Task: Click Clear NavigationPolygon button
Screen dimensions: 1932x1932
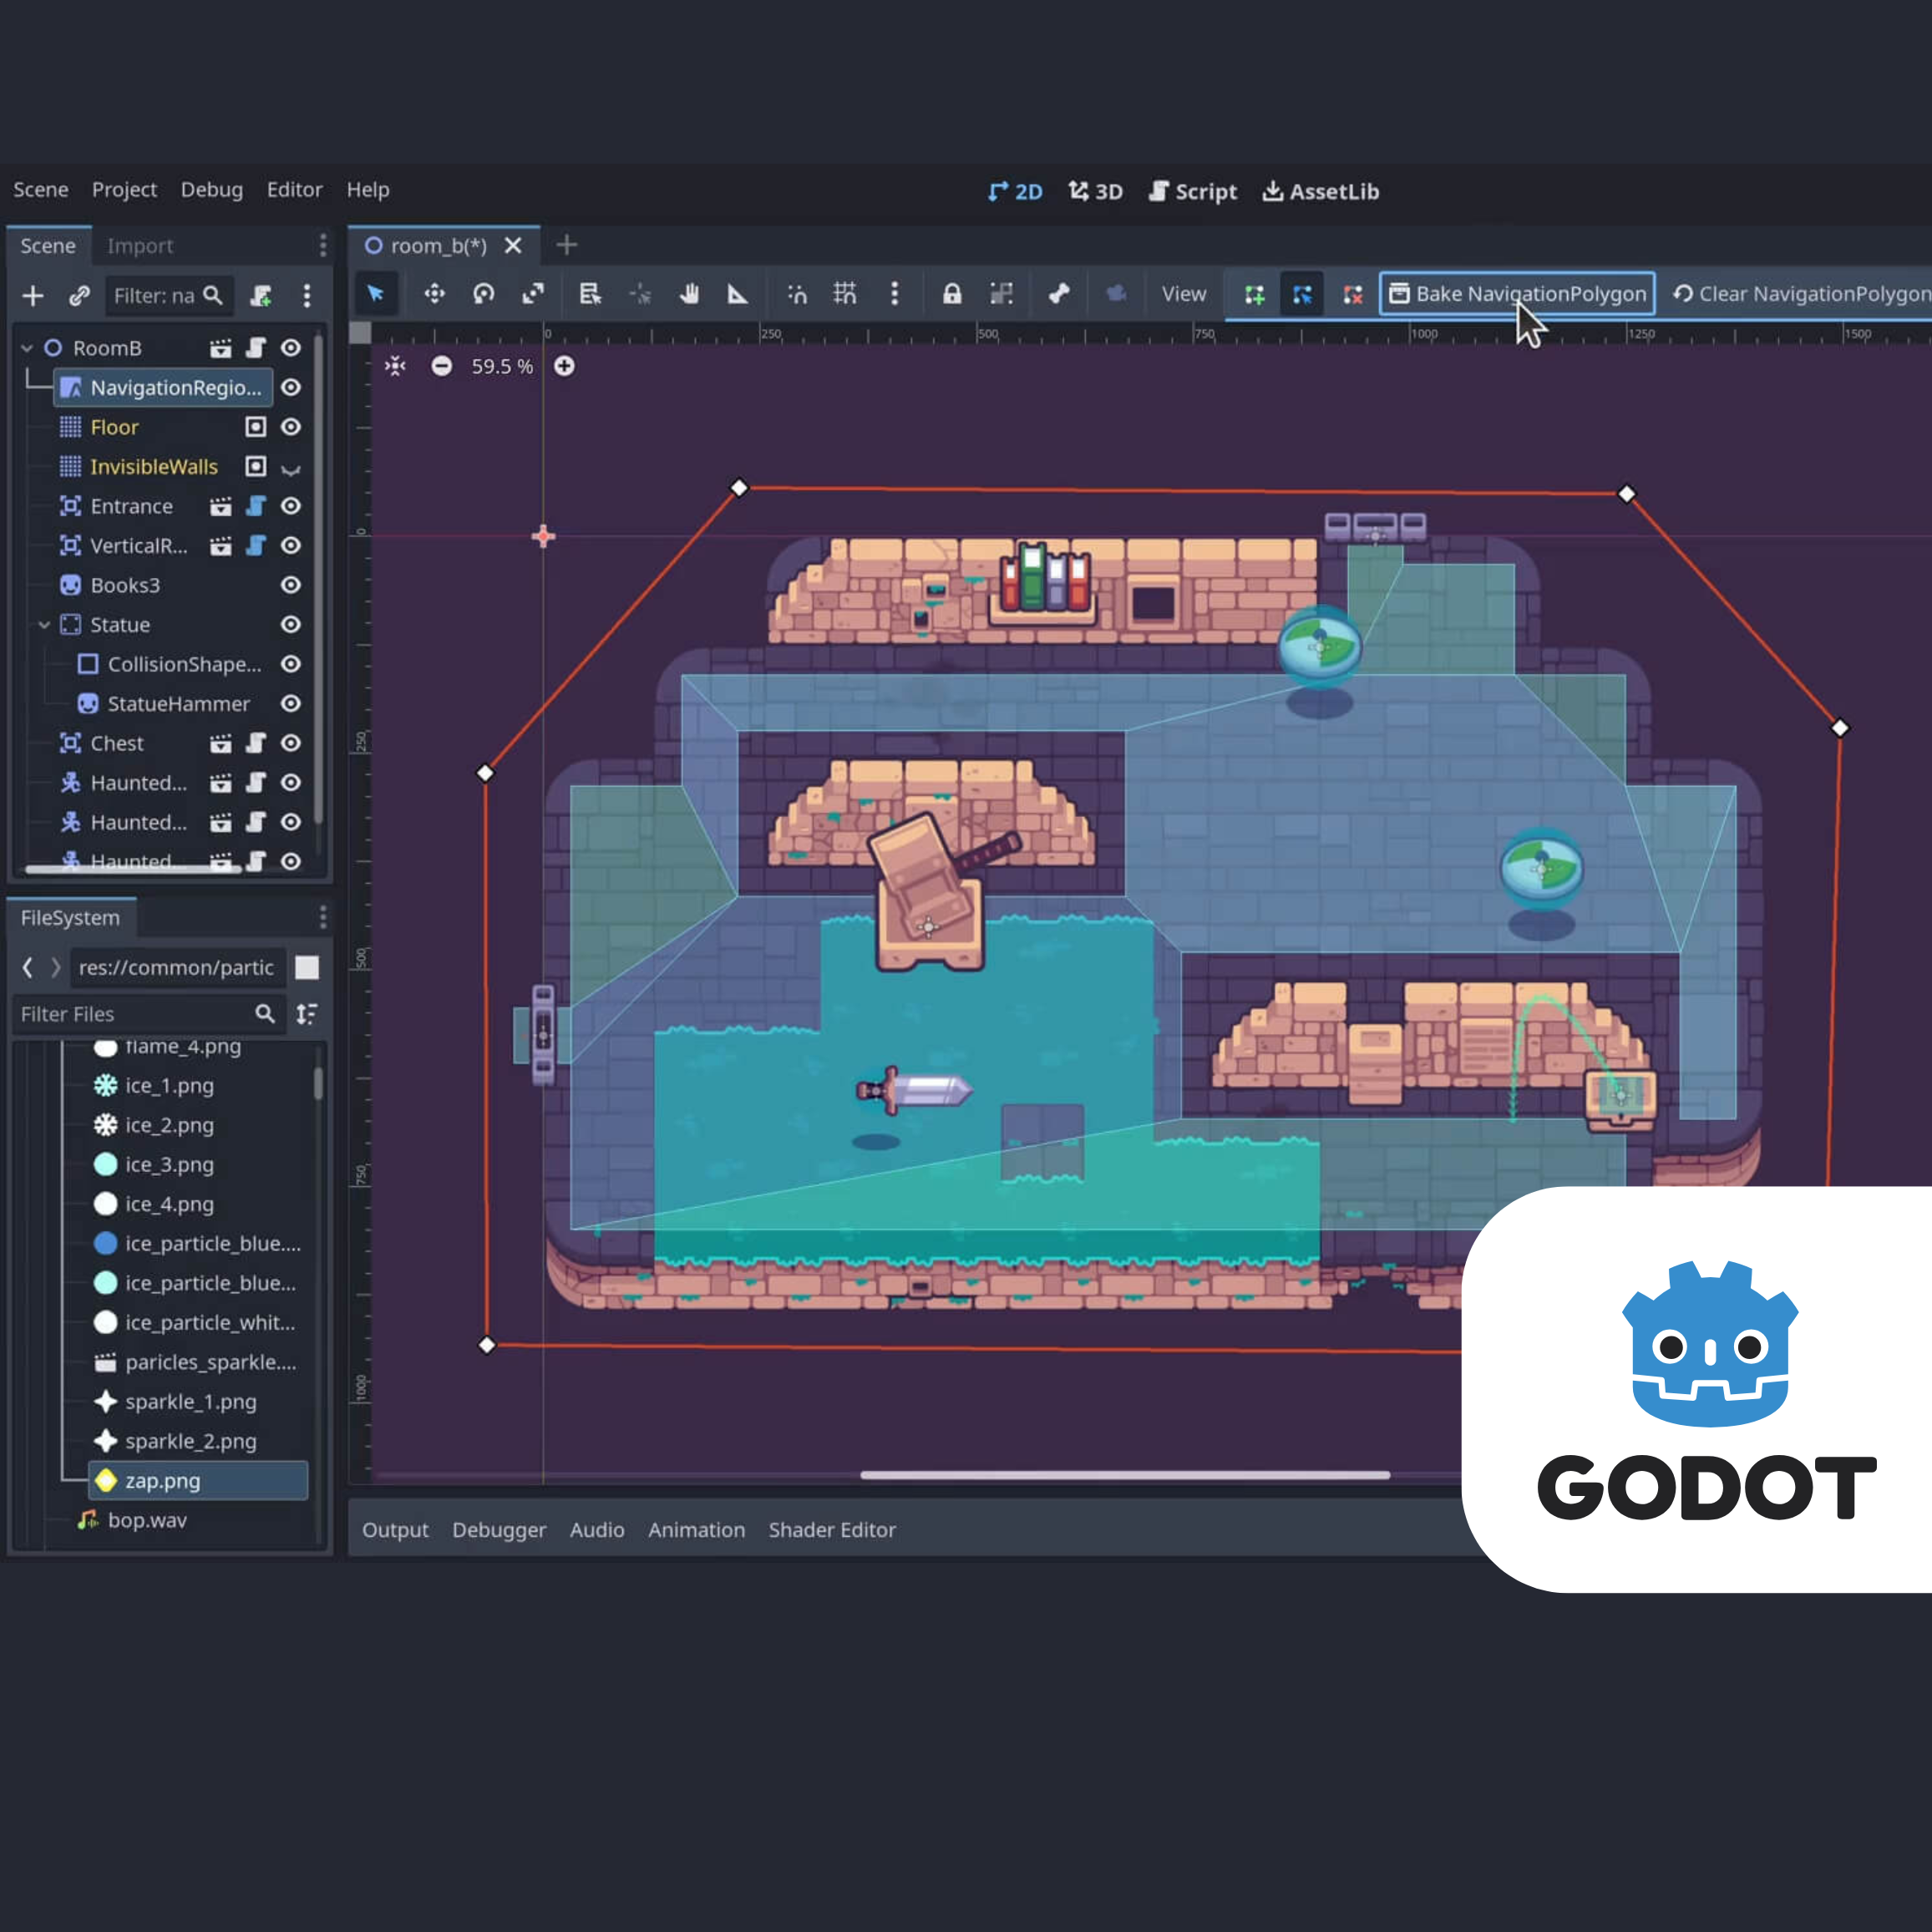Action: 1800,294
